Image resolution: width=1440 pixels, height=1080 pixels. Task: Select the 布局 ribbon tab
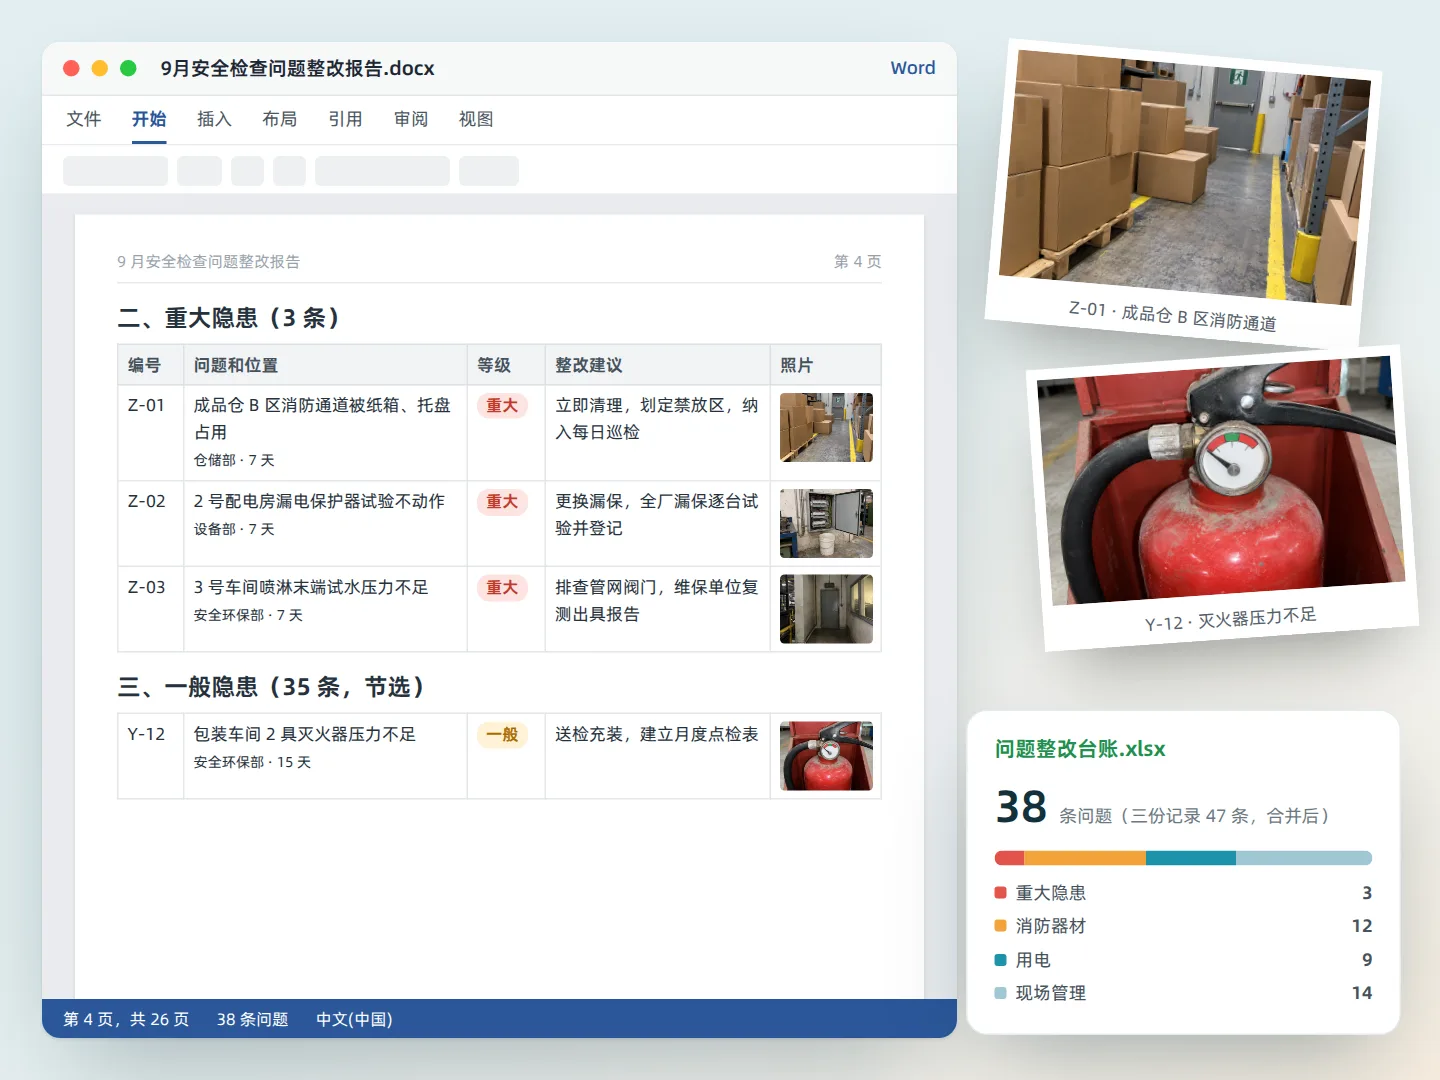pyautogui.click(x=280, y=119)
